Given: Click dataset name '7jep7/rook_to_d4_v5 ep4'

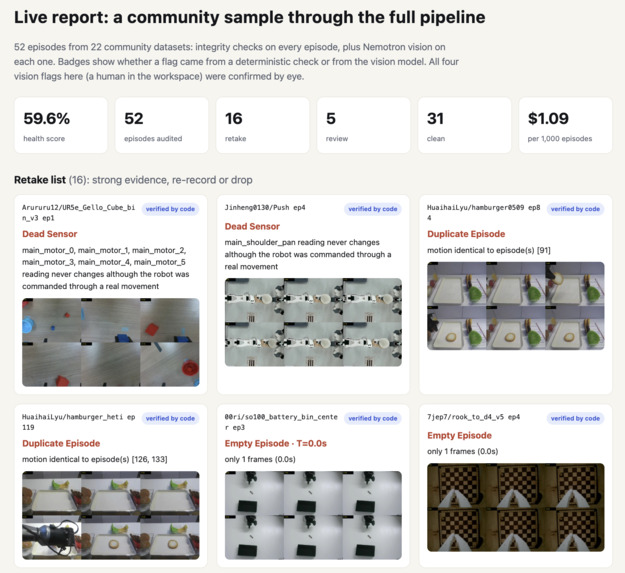Looking at the screenshot, I should pos(474,417).
